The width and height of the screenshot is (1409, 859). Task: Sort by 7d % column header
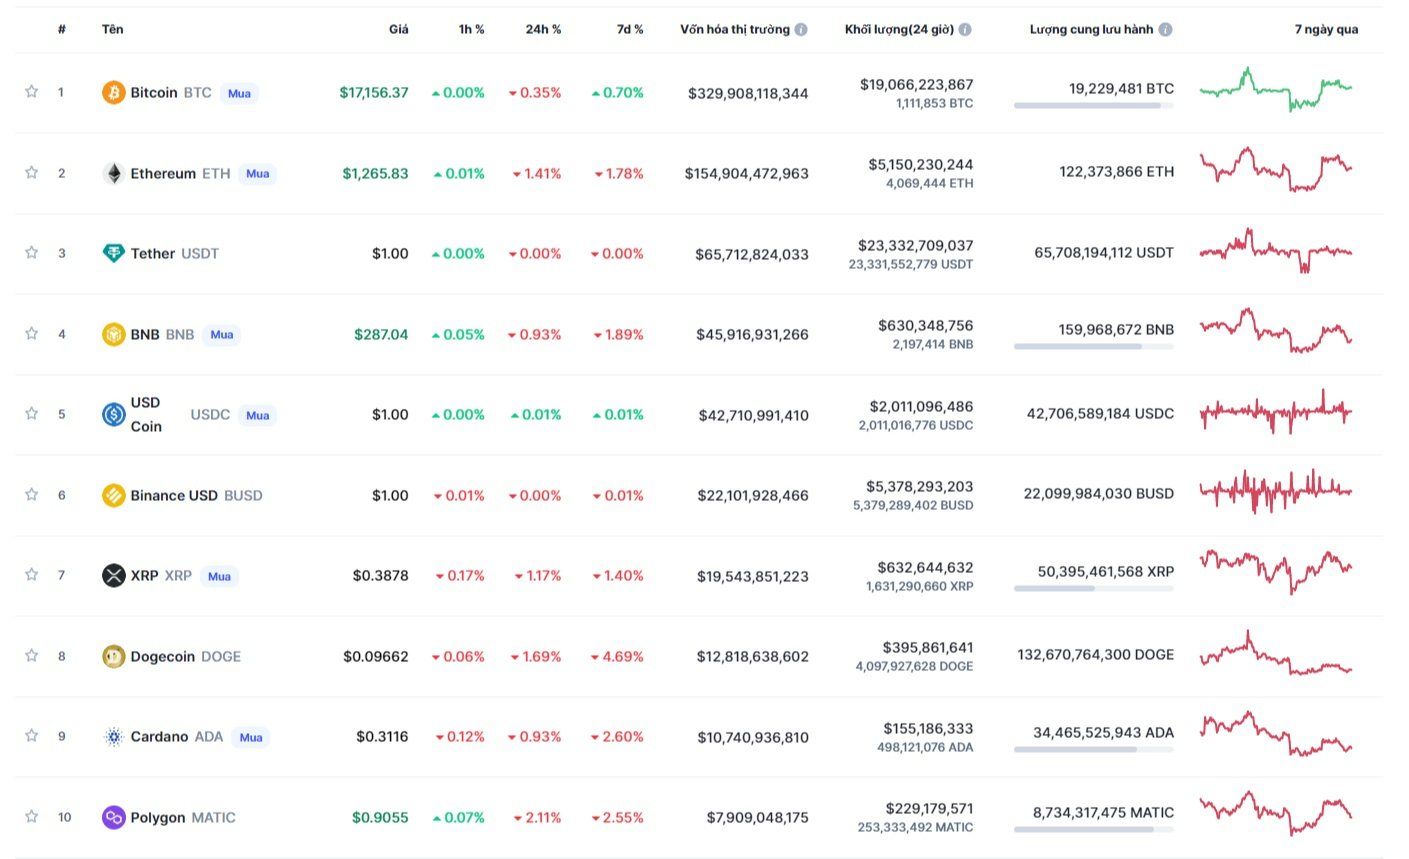[630, 29]
